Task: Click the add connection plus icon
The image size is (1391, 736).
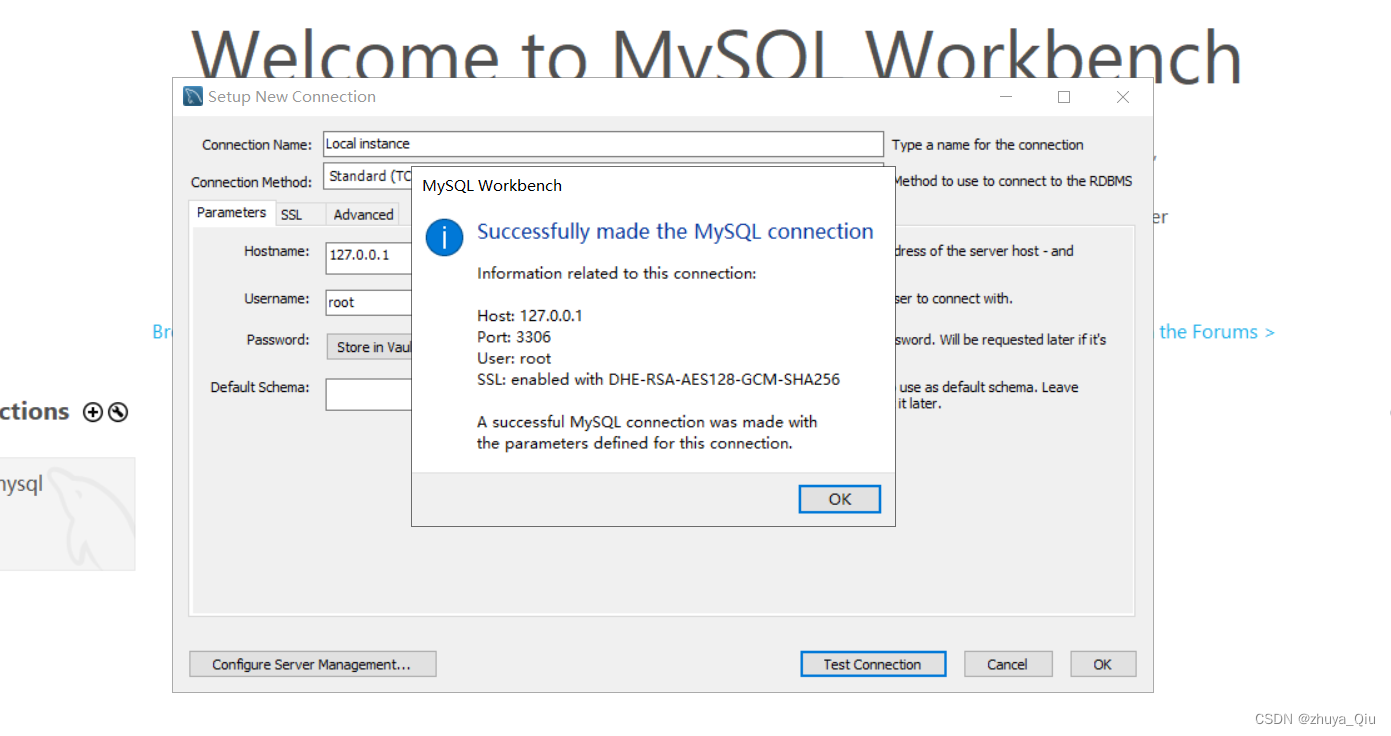Action: point(93,412)
